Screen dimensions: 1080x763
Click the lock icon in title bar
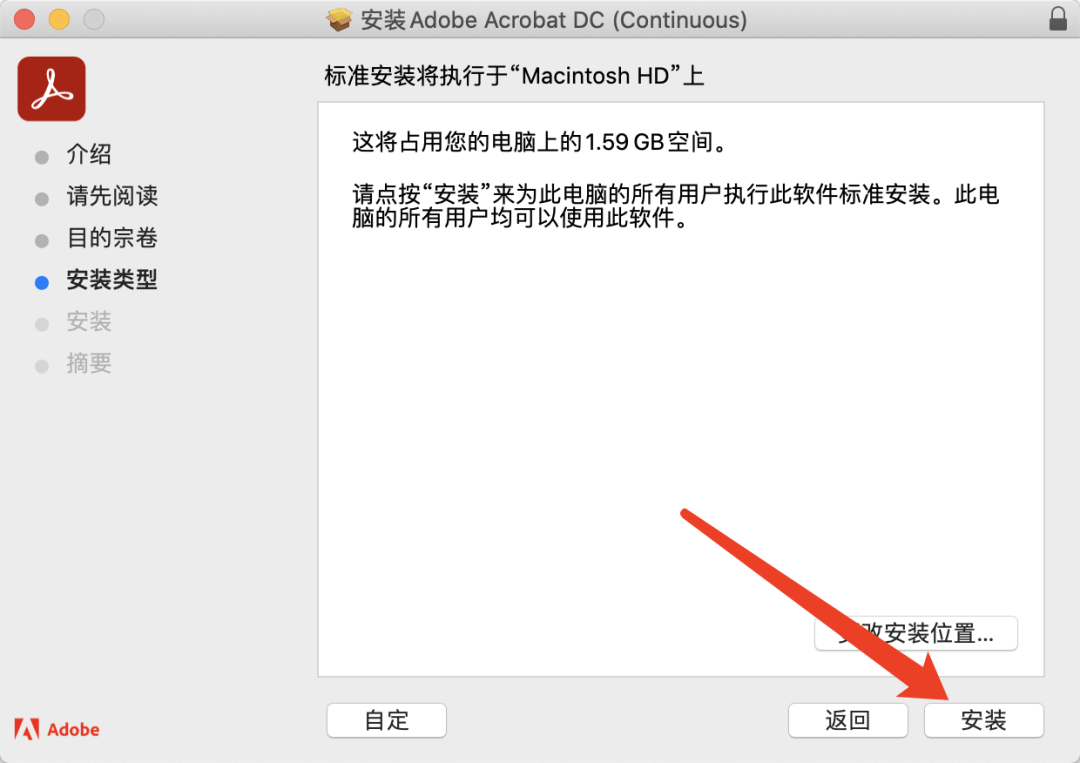pos(1058,19)
